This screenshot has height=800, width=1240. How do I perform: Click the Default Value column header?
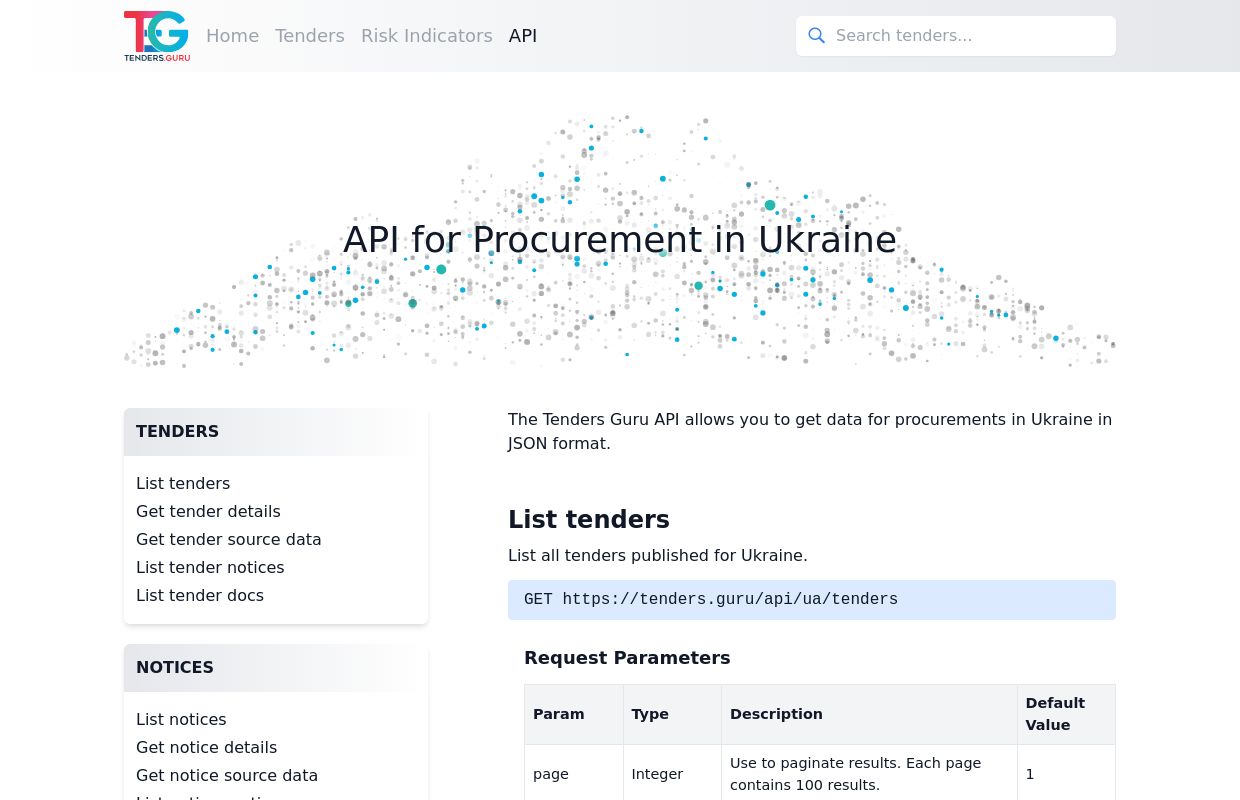click(1066, 714)
